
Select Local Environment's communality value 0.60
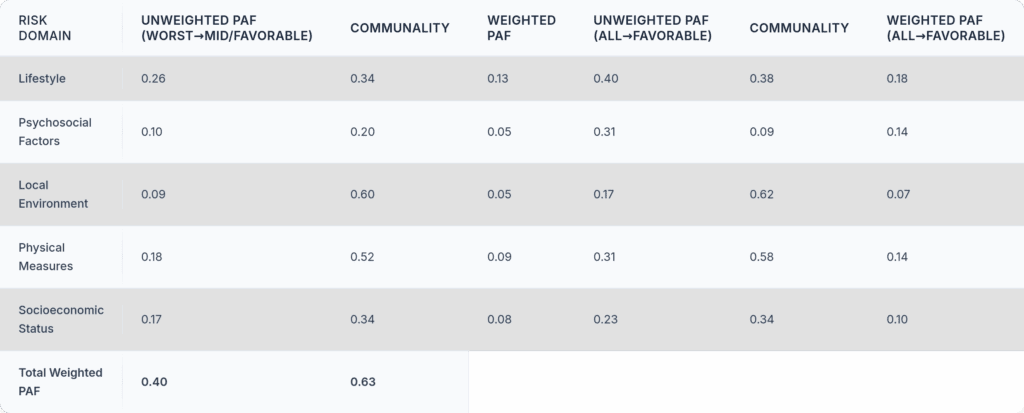pyautogui.click(x=362, y=194)
